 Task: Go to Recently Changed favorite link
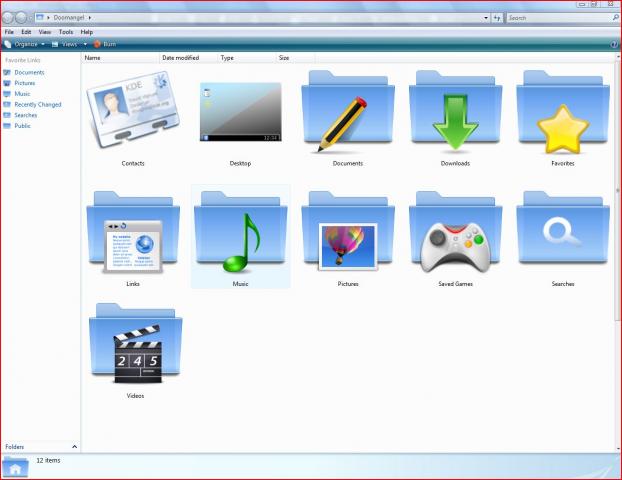coord(37,104)
